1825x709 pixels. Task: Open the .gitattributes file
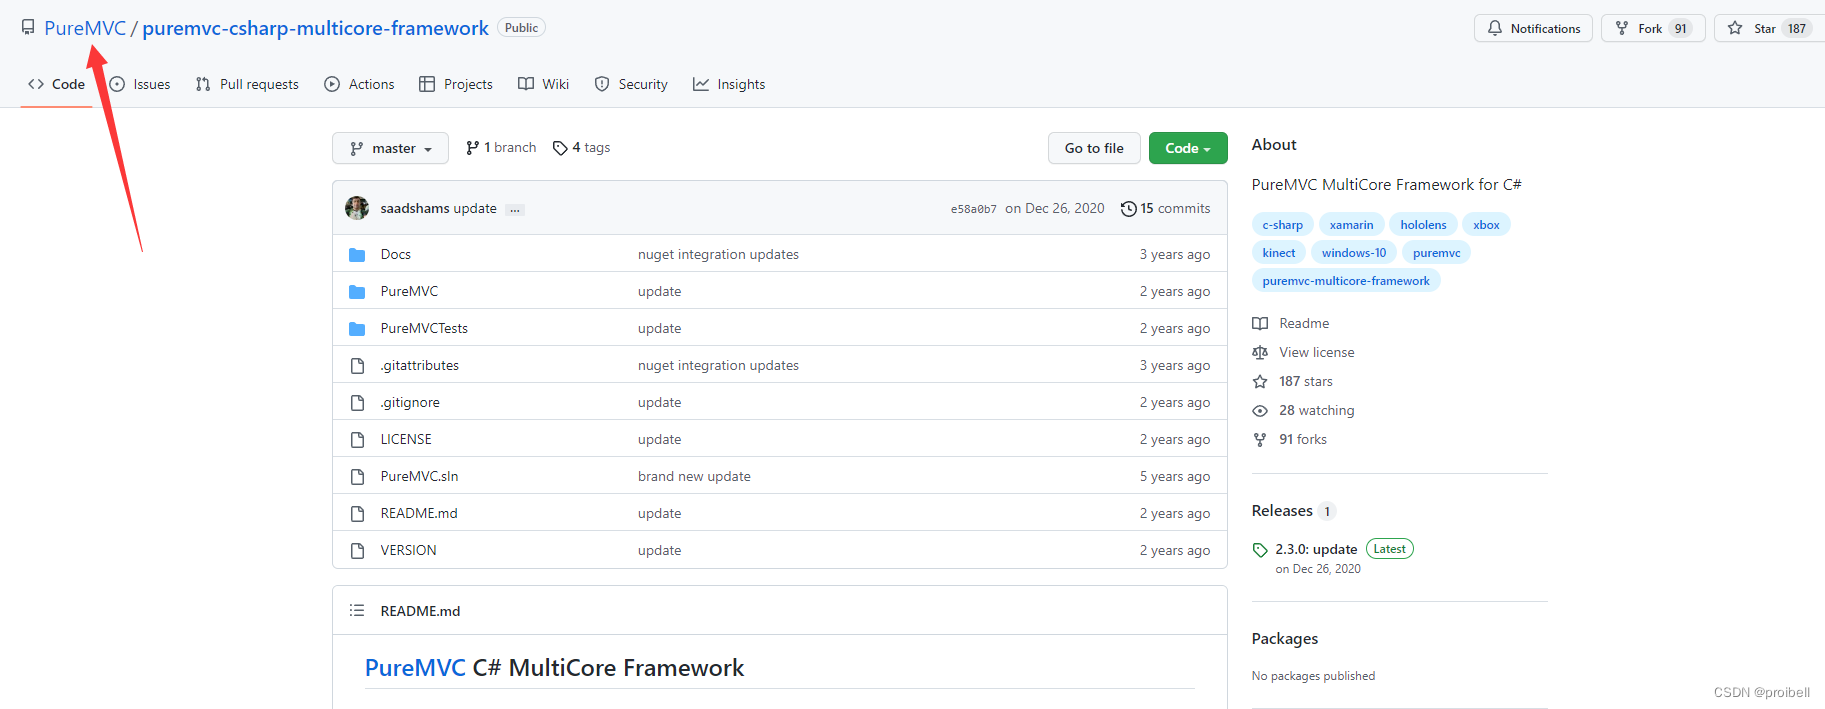point(420,365)
